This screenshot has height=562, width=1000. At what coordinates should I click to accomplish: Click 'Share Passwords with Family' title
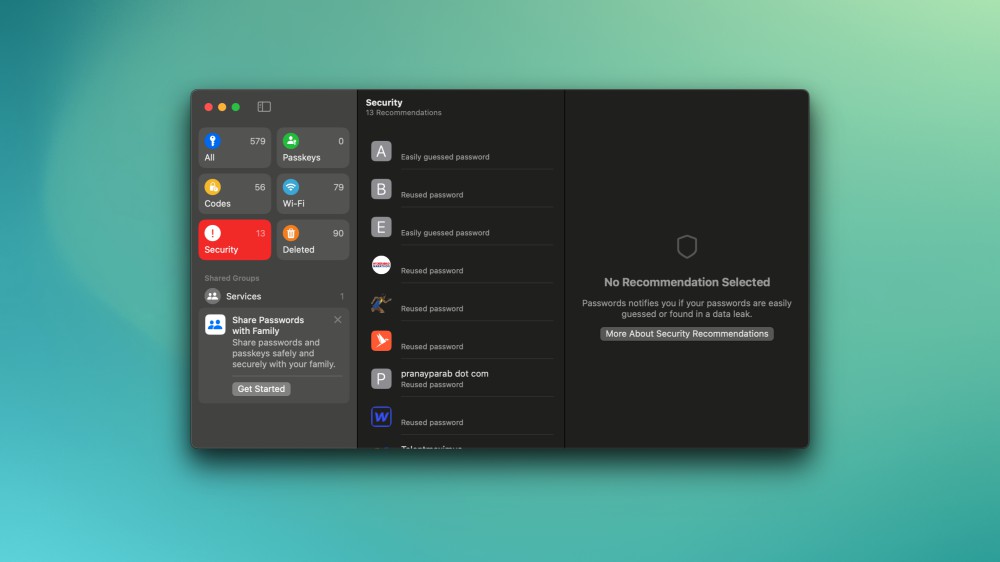268,325
